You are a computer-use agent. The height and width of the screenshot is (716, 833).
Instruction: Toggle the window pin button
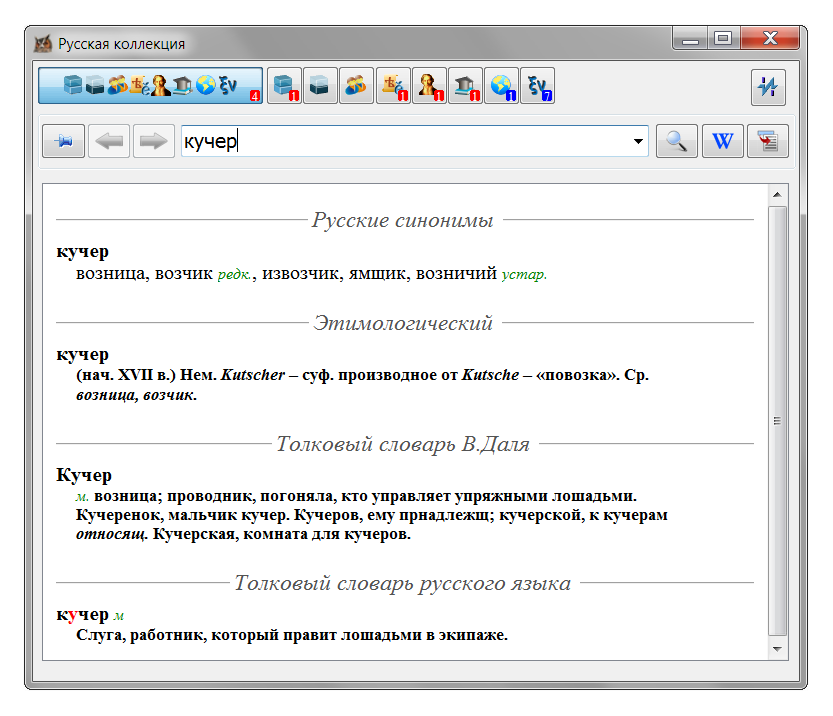[63, 140]
